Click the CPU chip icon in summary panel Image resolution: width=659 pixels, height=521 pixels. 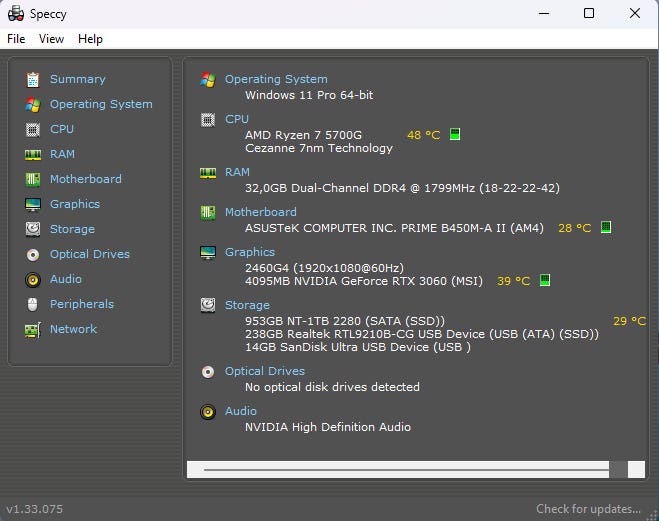pos(208,120)
